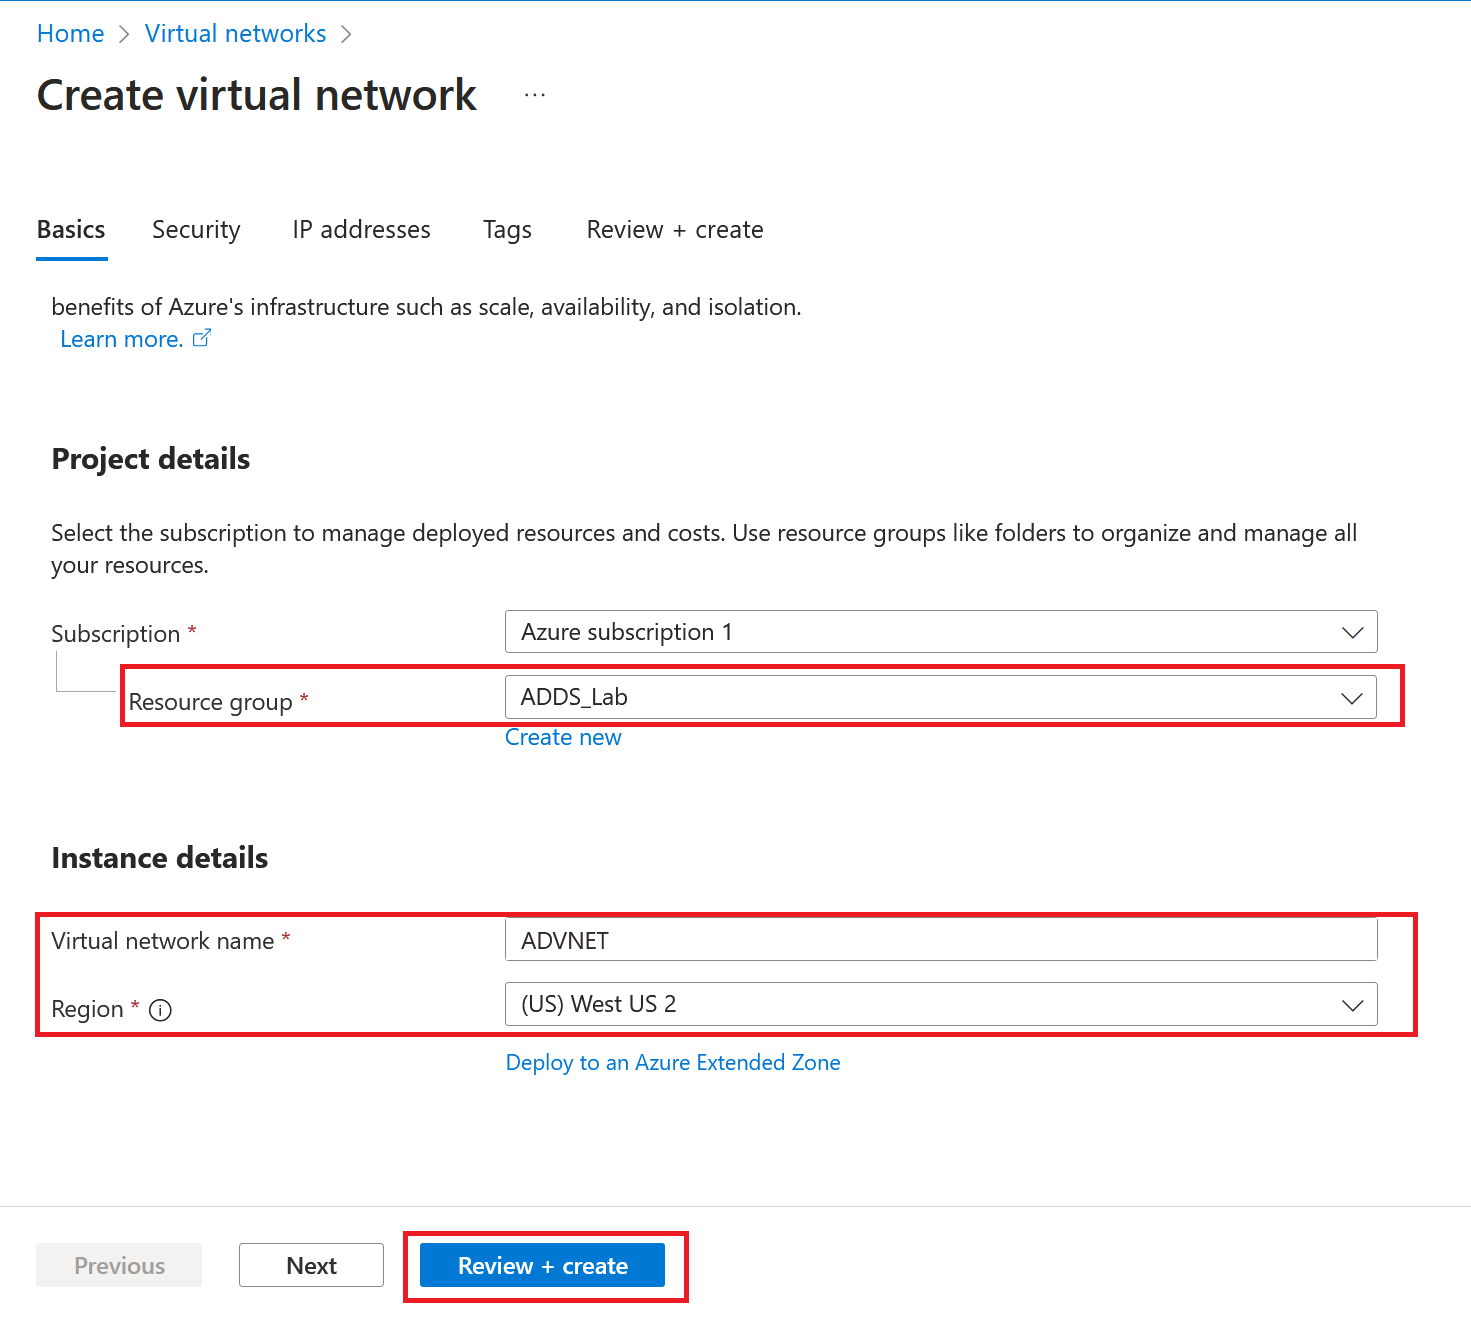Click chevron arrow of ADDS_Lab dropdown
Image resolution: width=1471 pixels, height=1322 pixels.
click(x=1352, y=698)
